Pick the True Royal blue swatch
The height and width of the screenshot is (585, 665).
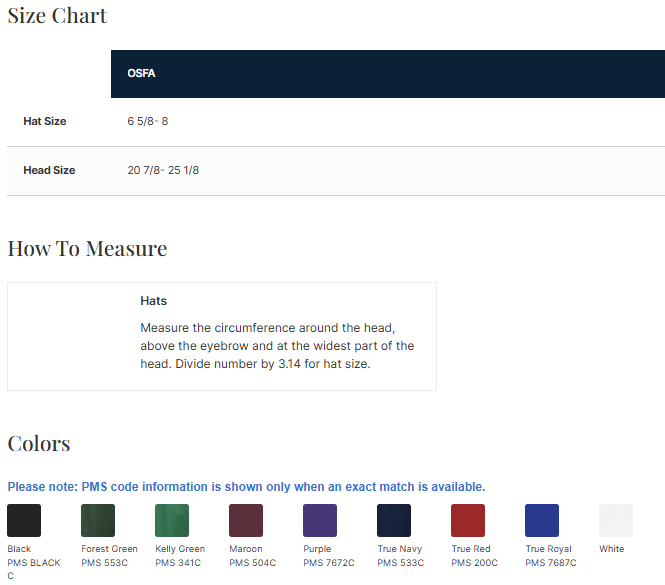pyautogui.click(x=542, y=521)
